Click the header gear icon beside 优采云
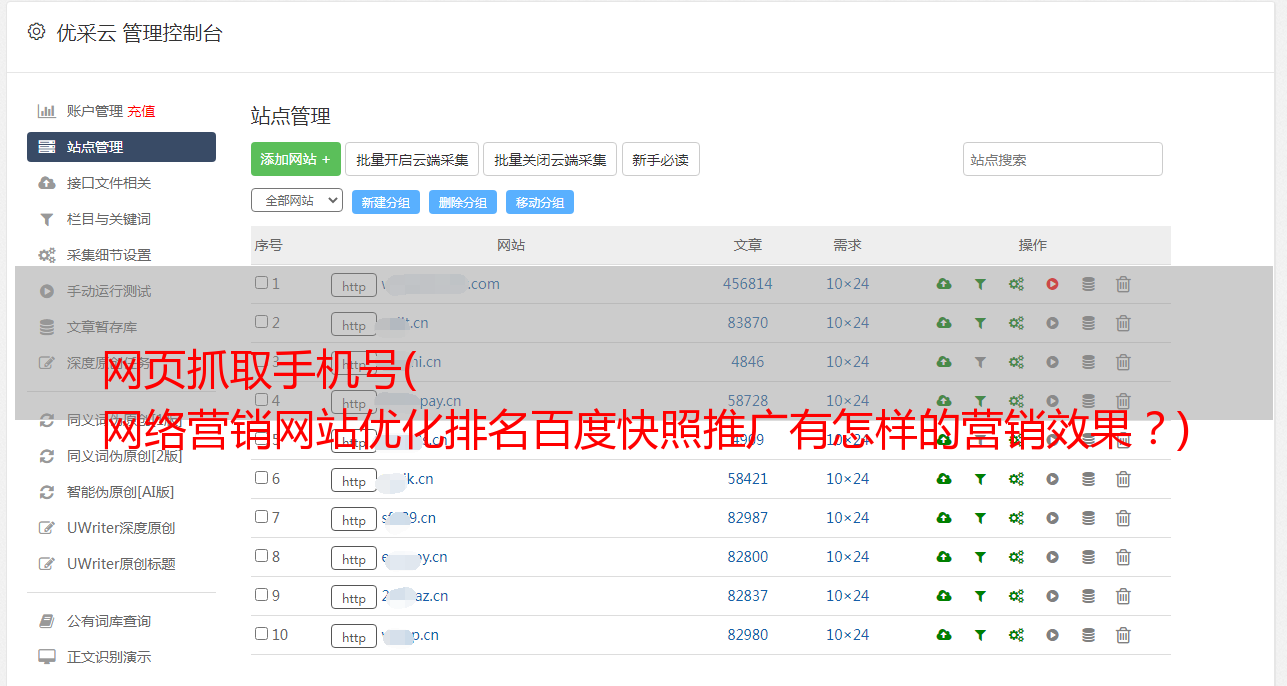This screenshot has height=686, width=1287. tap(37, 32)
